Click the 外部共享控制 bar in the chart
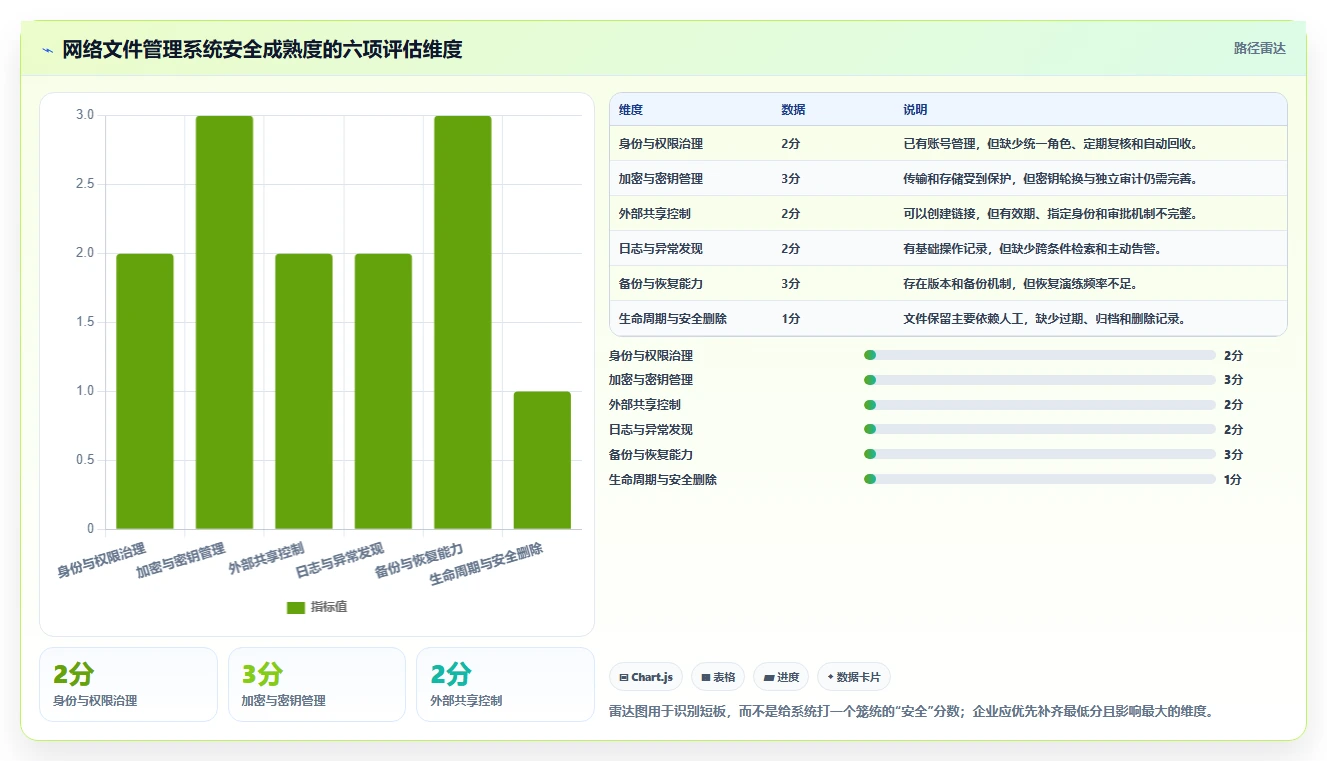 [304, 391]
